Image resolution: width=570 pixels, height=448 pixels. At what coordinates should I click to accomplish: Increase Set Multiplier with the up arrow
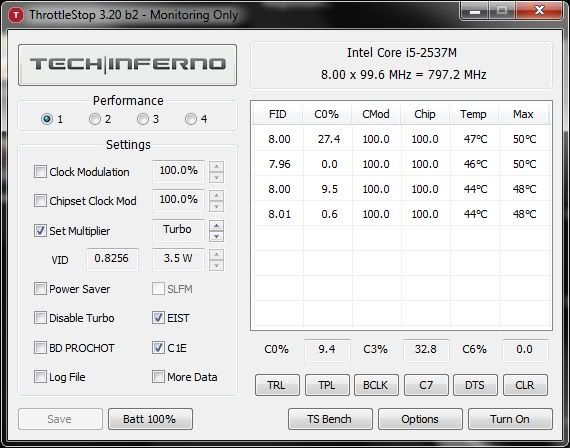click(x=216, y=226)
